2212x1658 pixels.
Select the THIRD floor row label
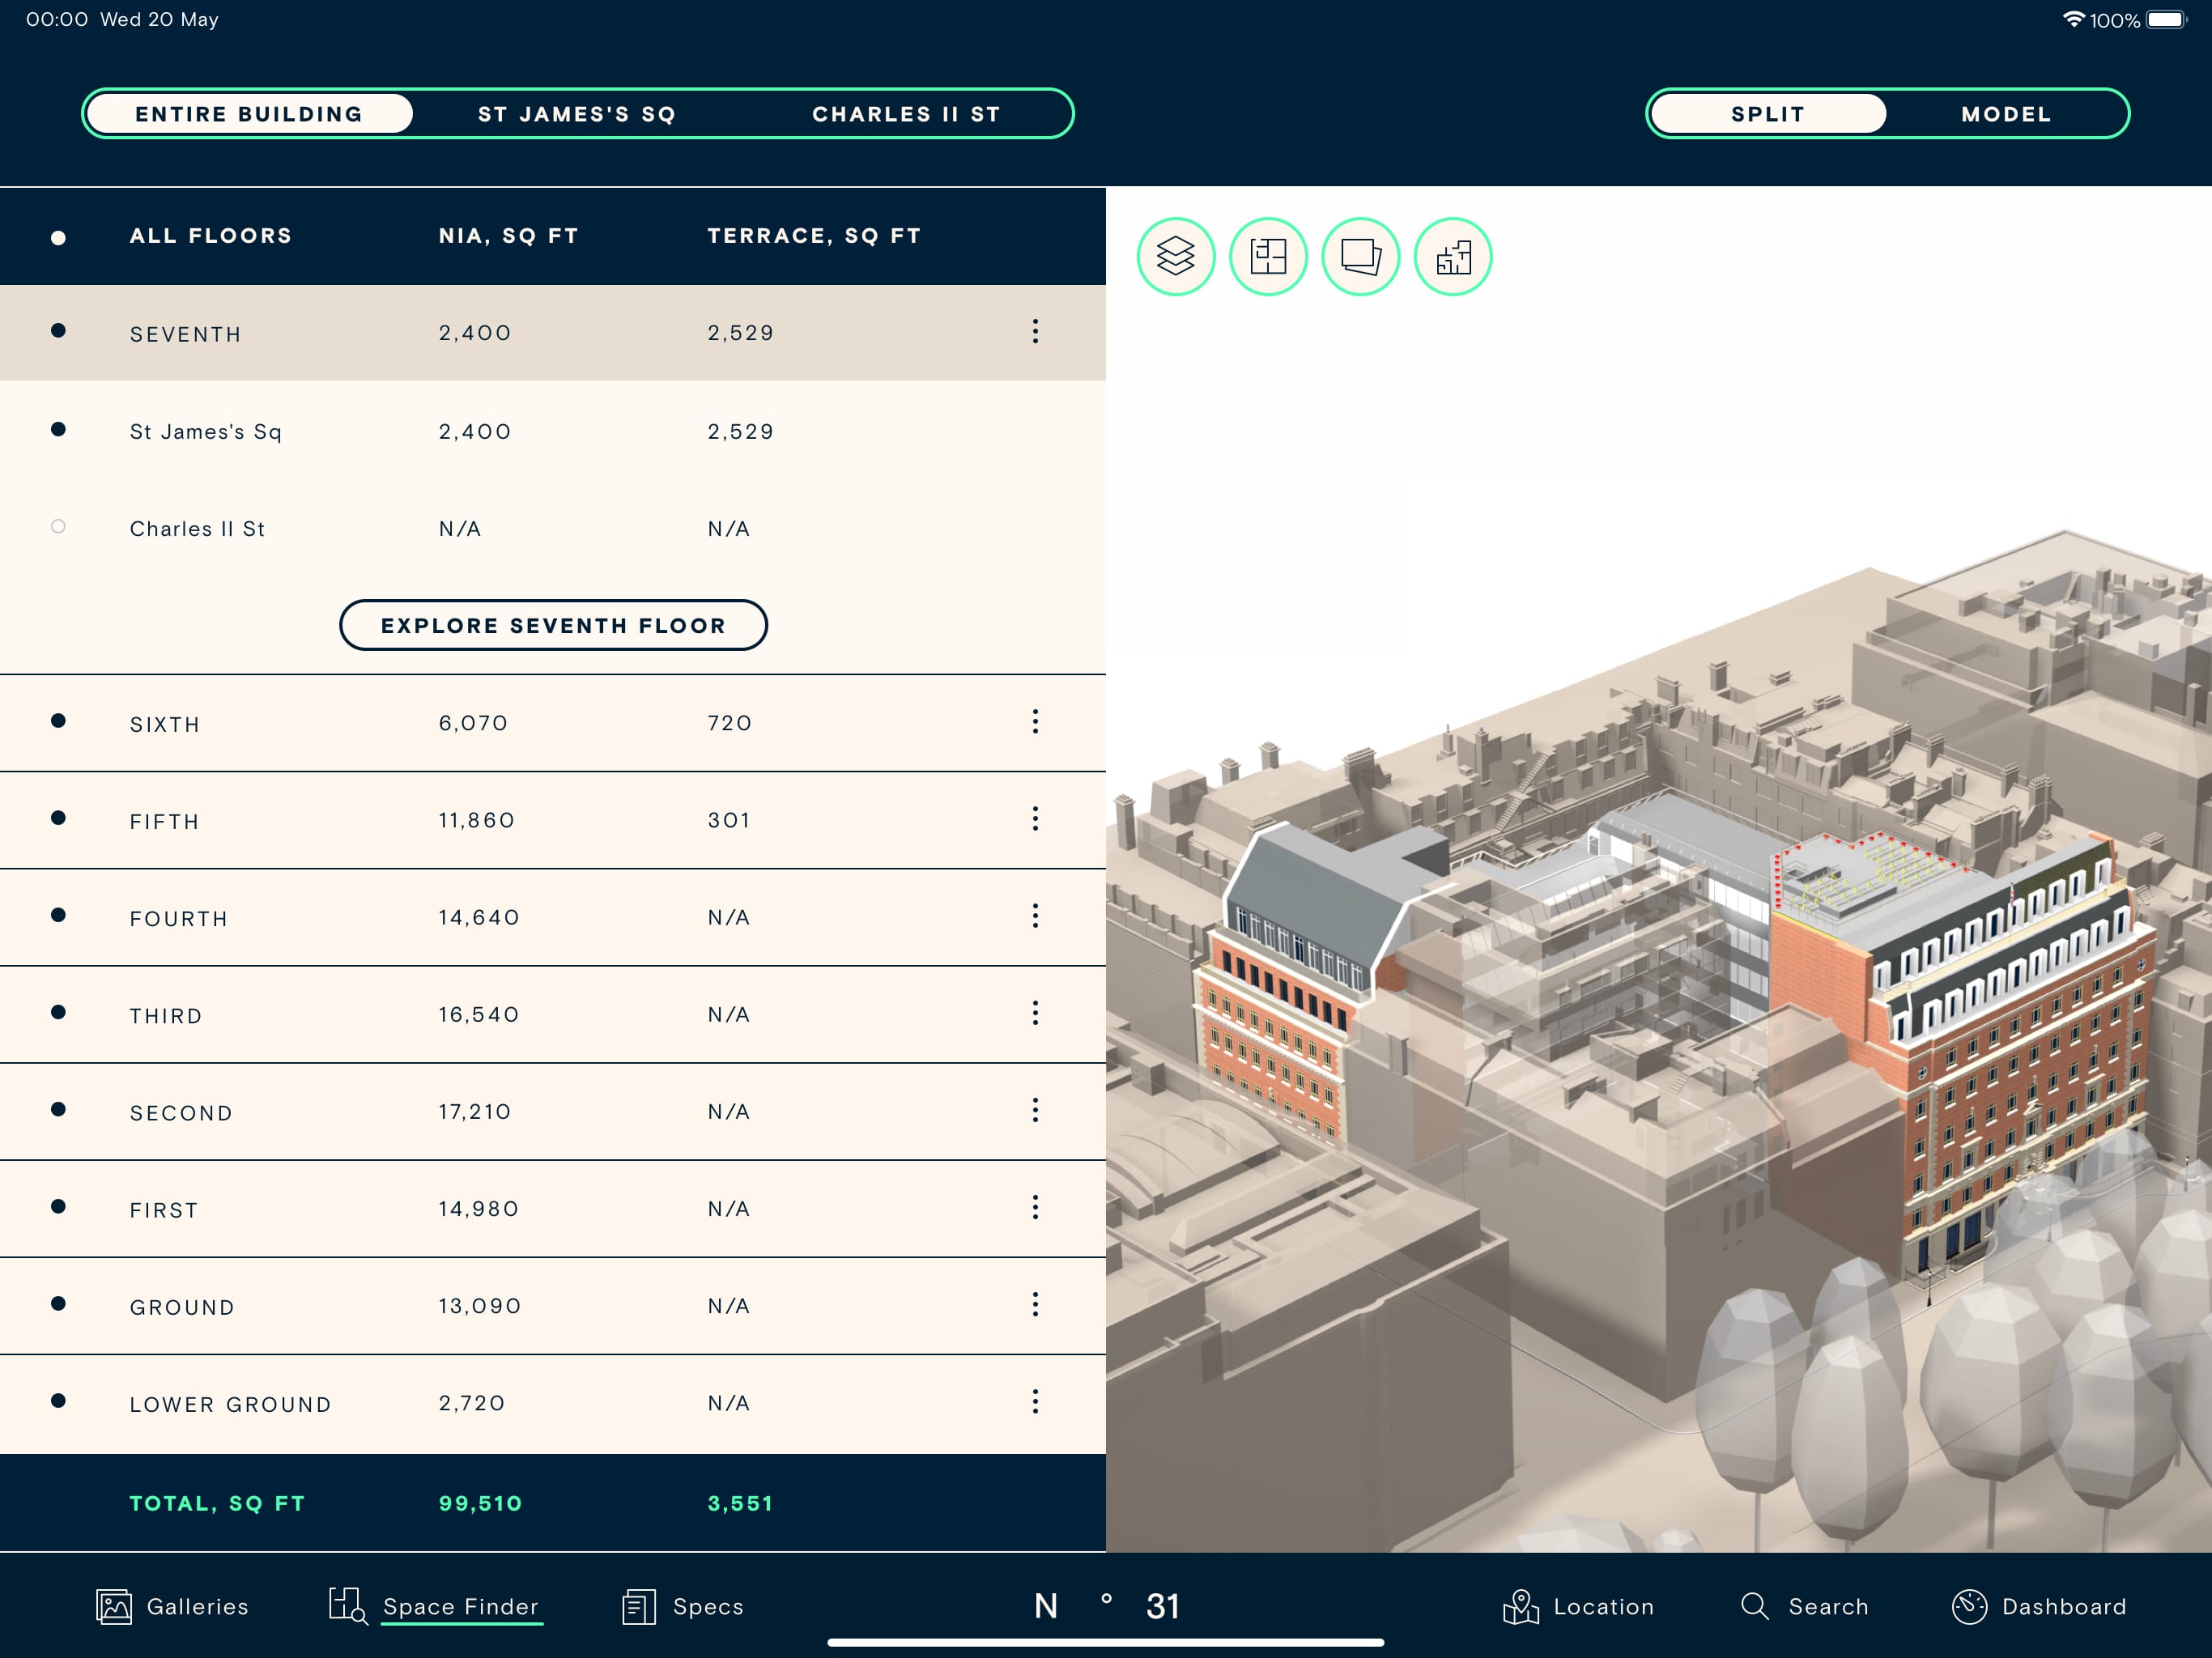166,1015
